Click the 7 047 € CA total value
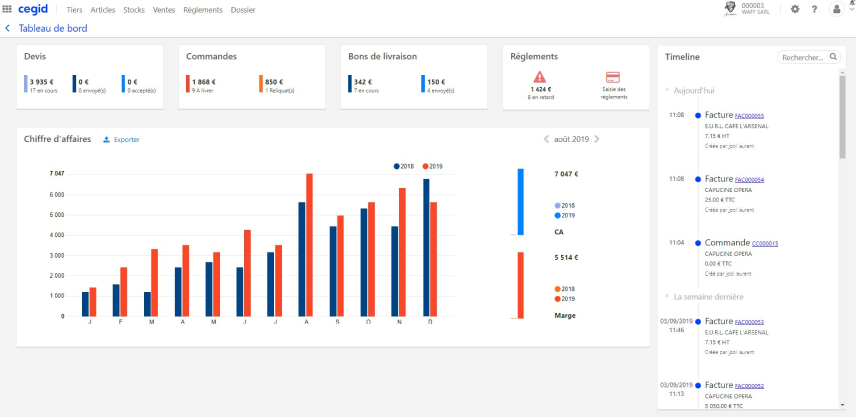The image size is (856, 417). pyautogui.click(x=566, y=174)
